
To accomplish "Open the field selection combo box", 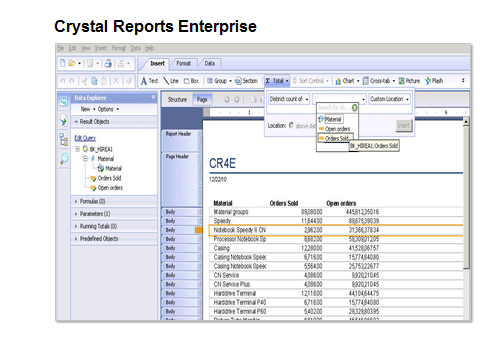I will pos(339,99).
